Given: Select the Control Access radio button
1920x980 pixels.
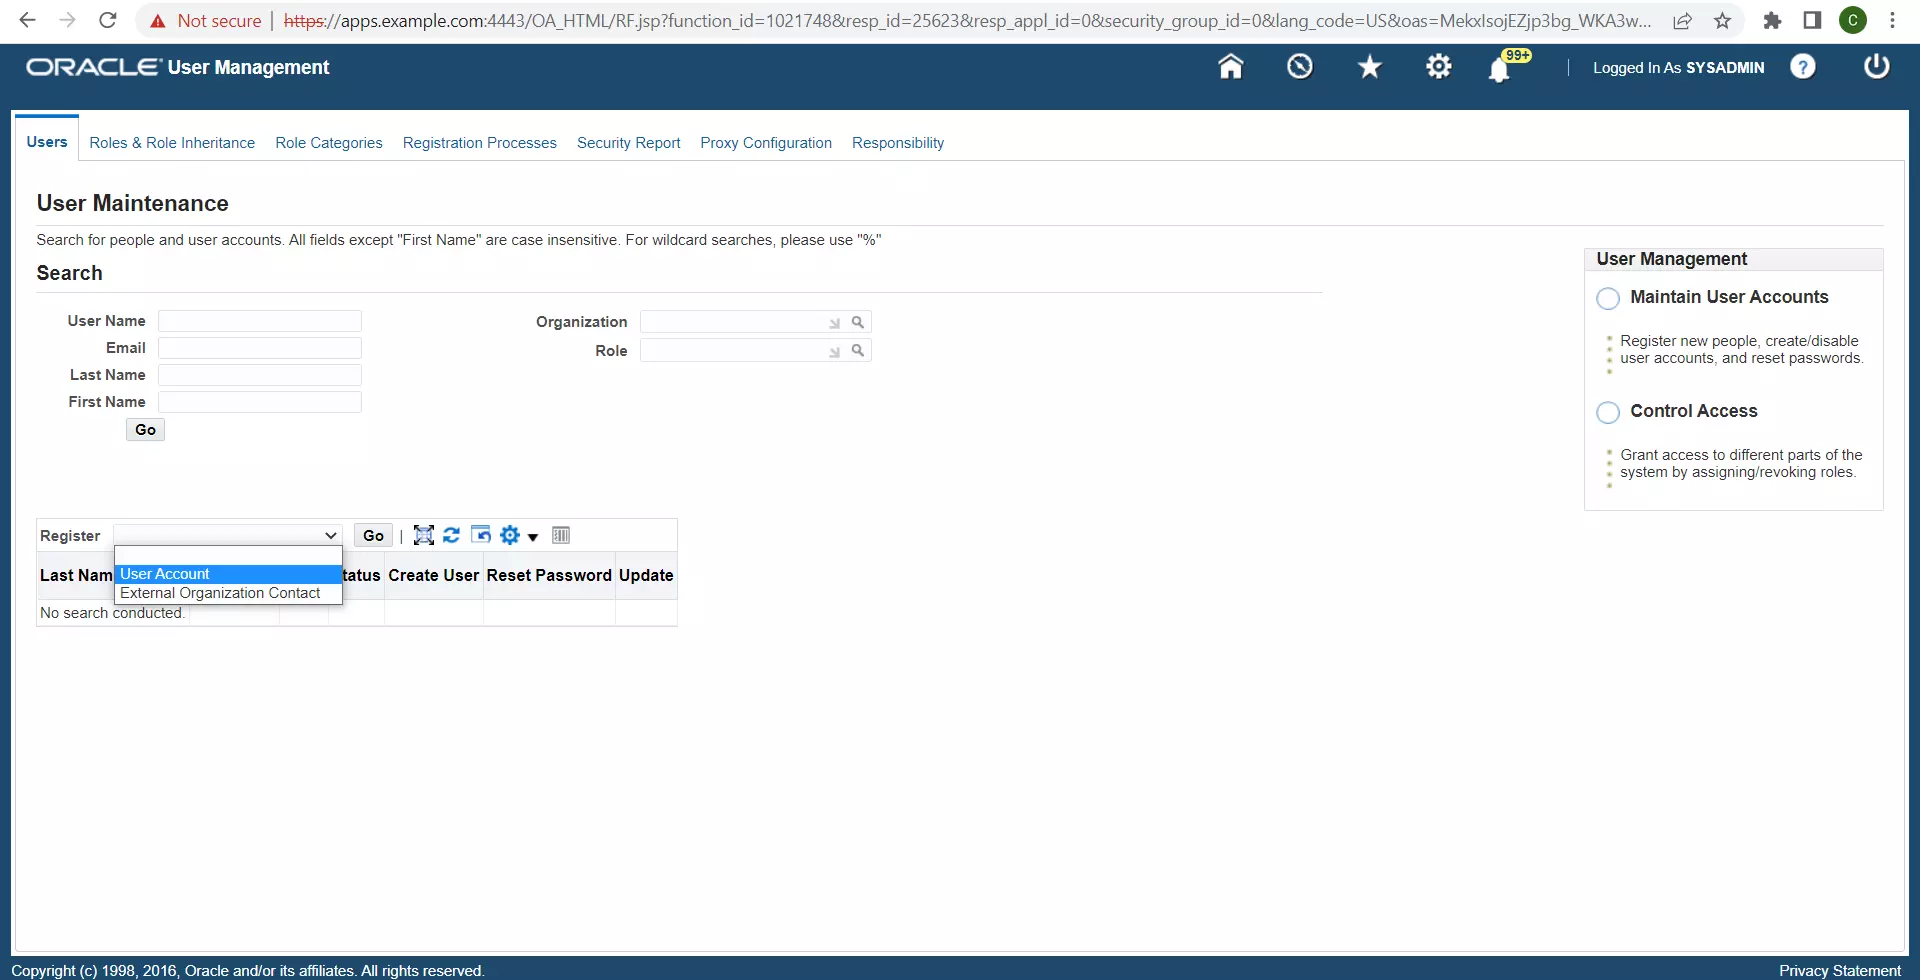Looking at the screenshot, I should click(1608, 412).
